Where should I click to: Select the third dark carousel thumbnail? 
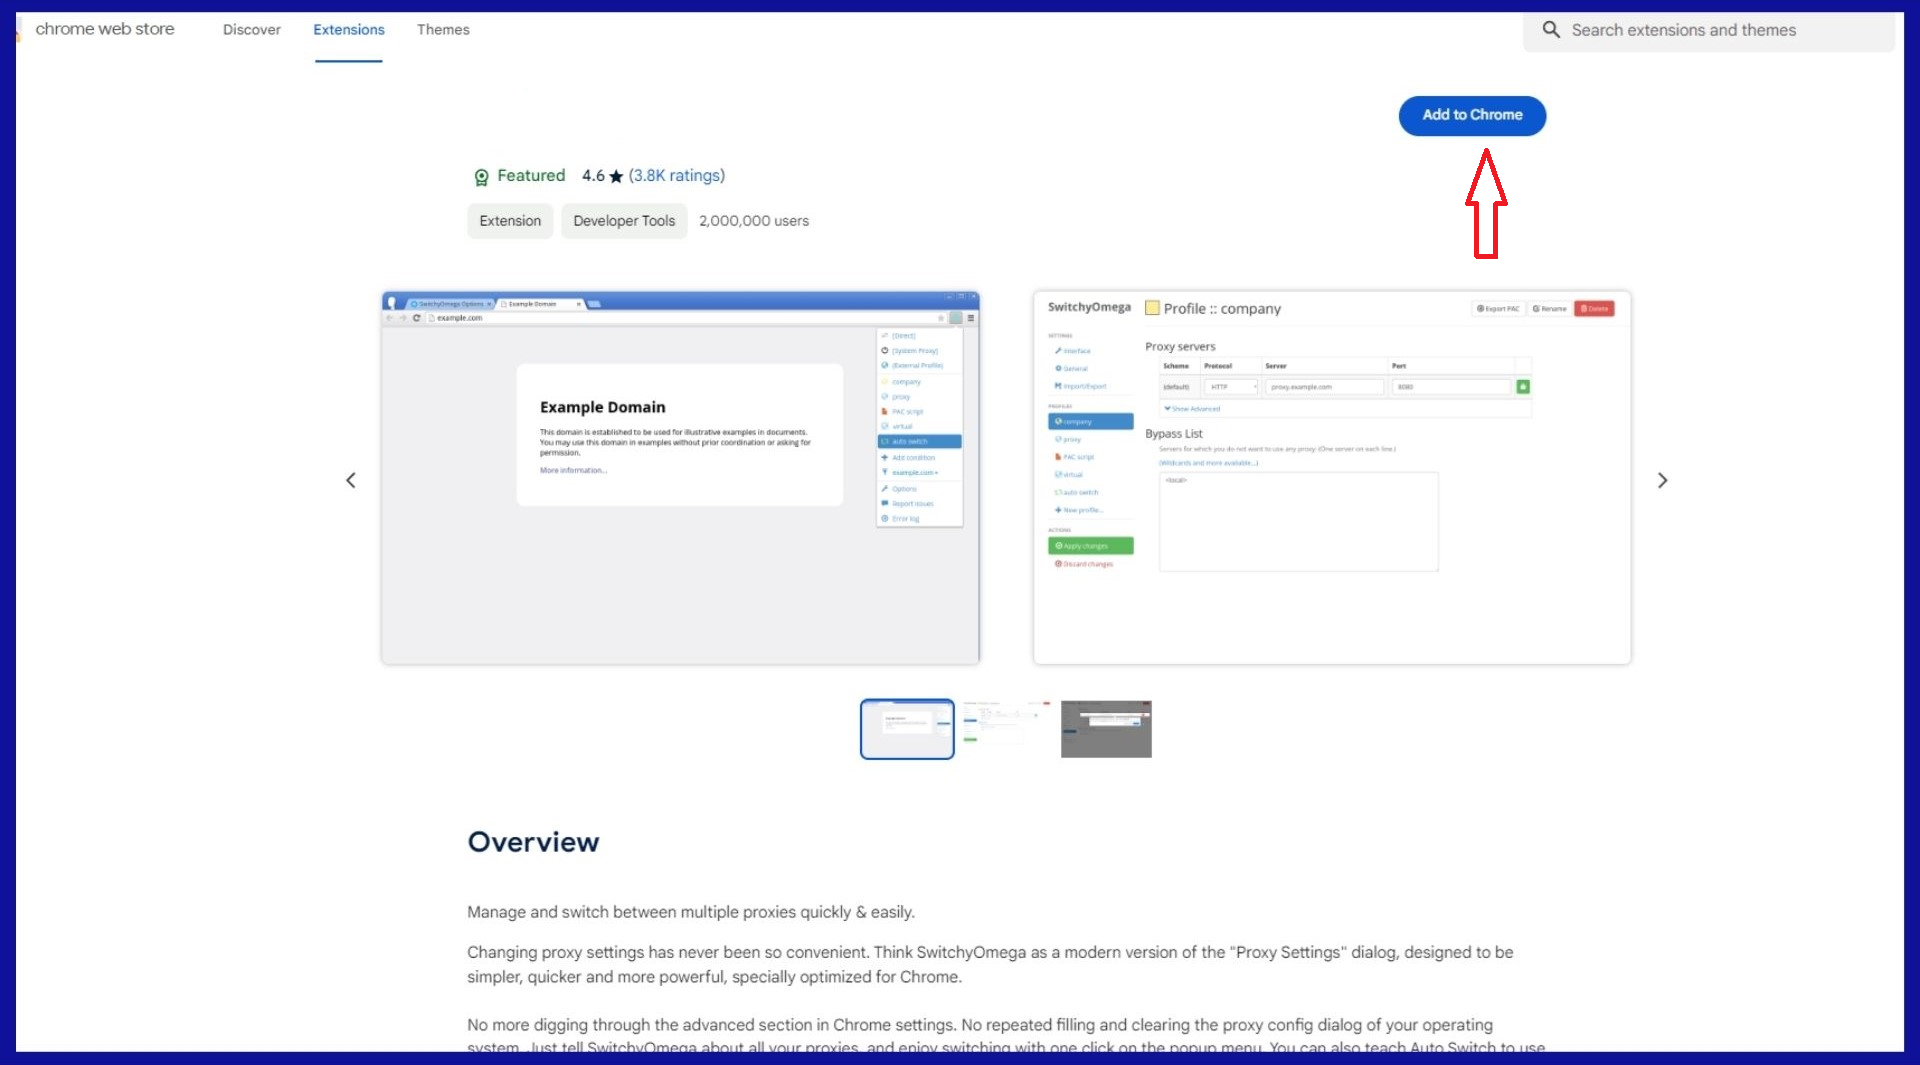[1106, 729]
